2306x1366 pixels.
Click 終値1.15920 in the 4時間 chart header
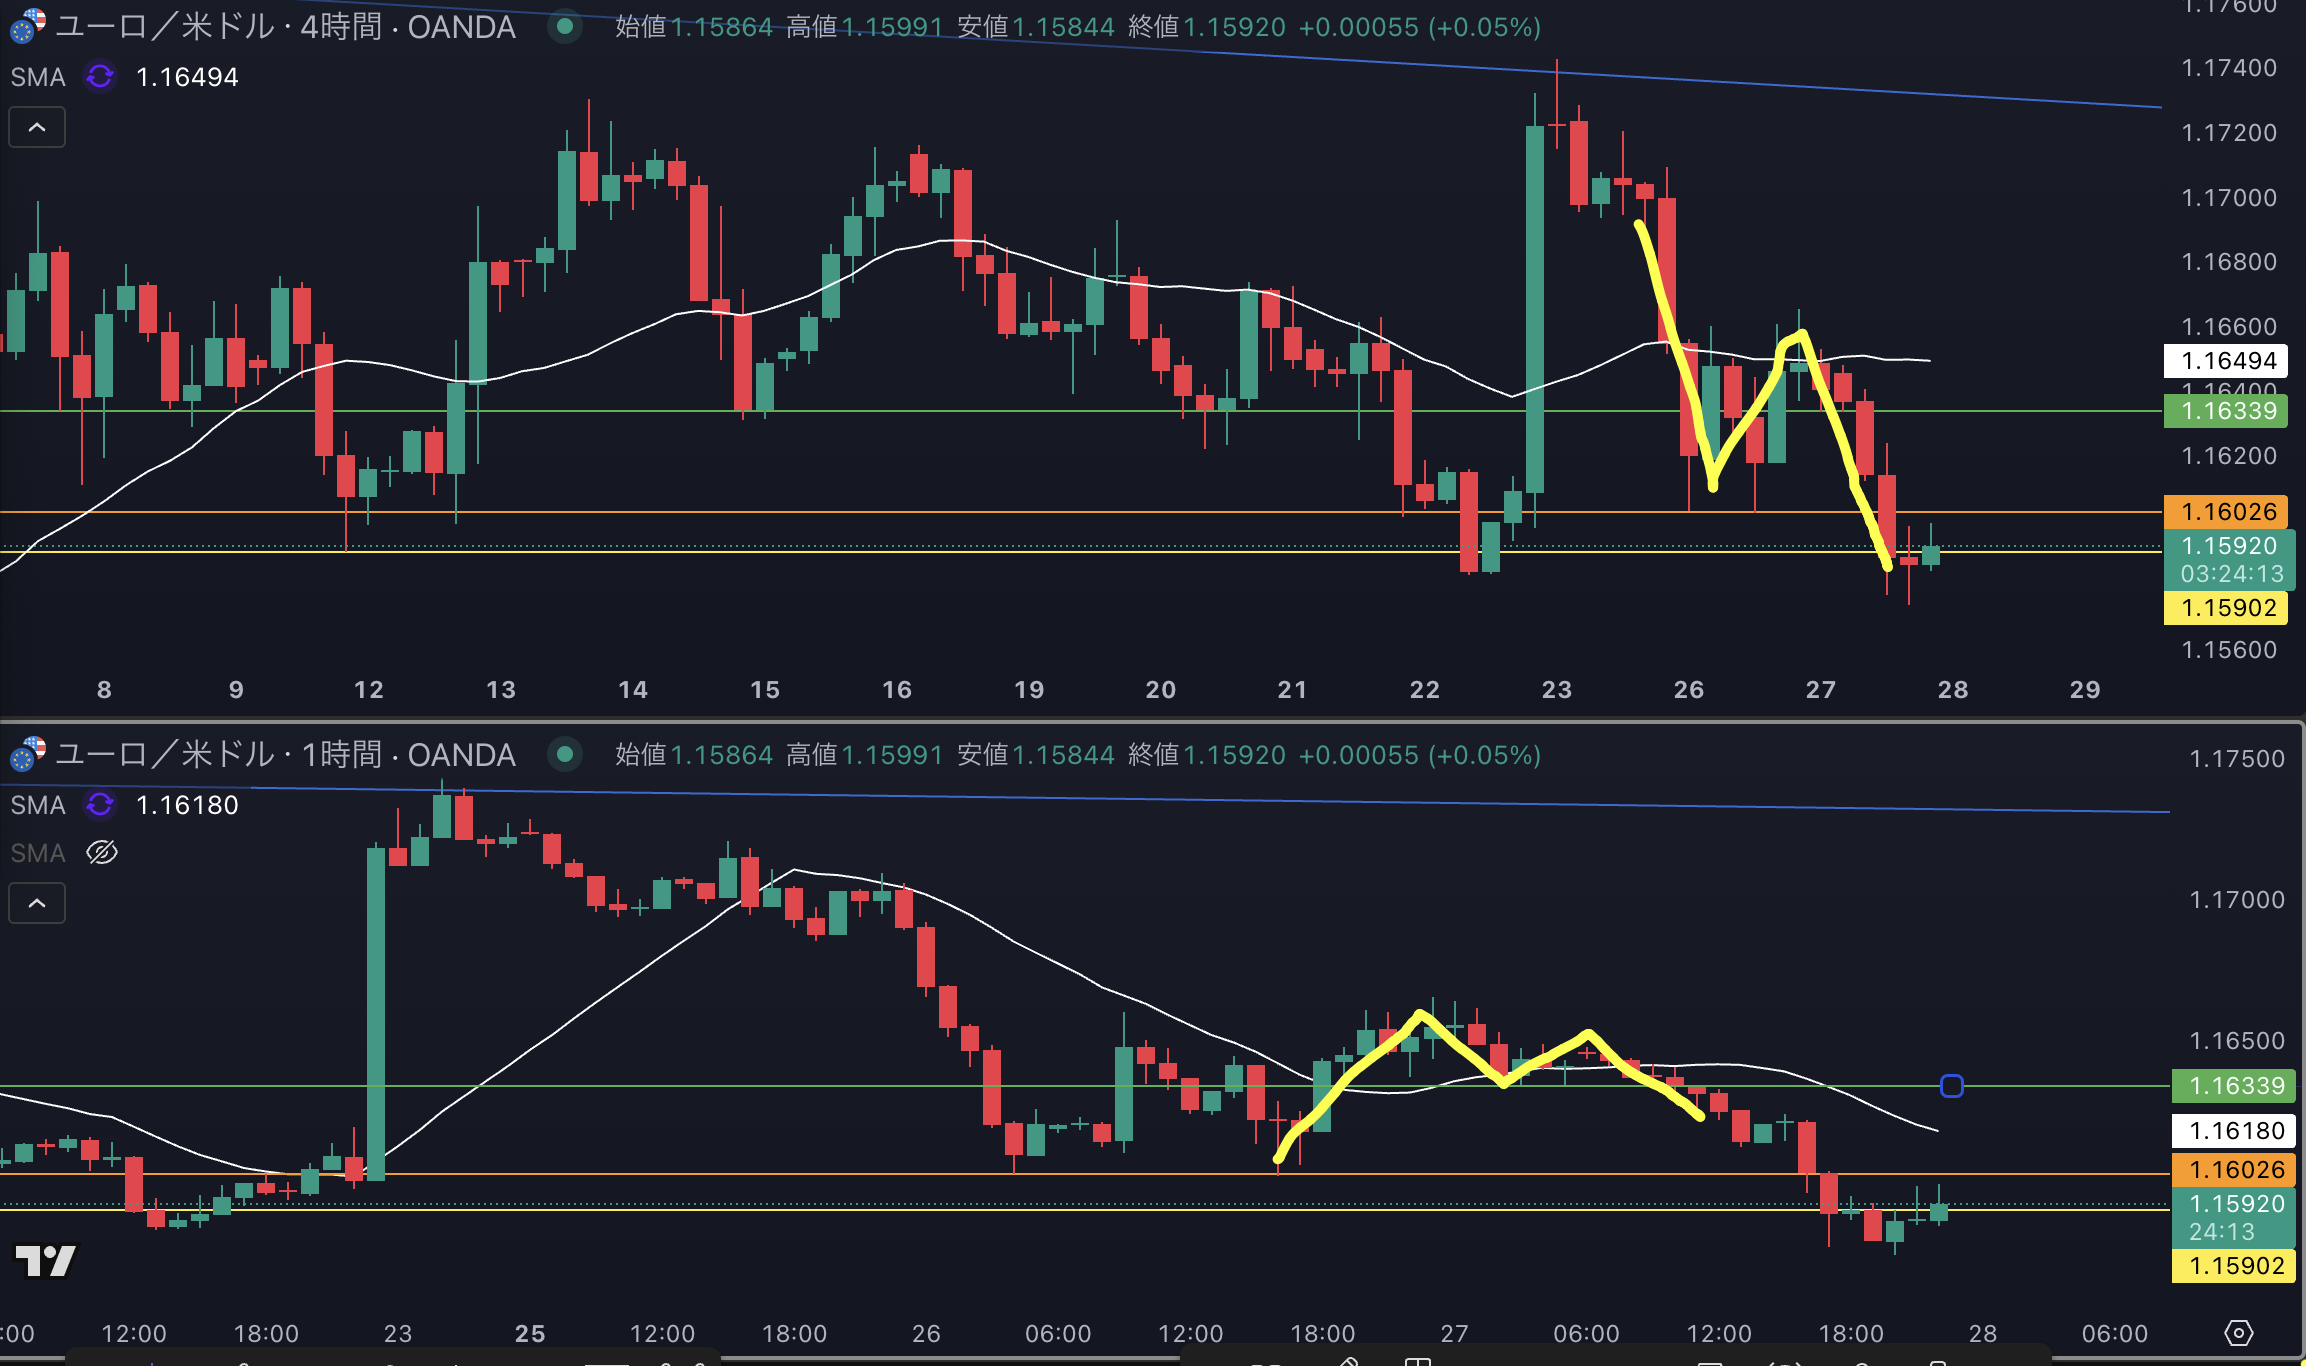[1207, 26]
